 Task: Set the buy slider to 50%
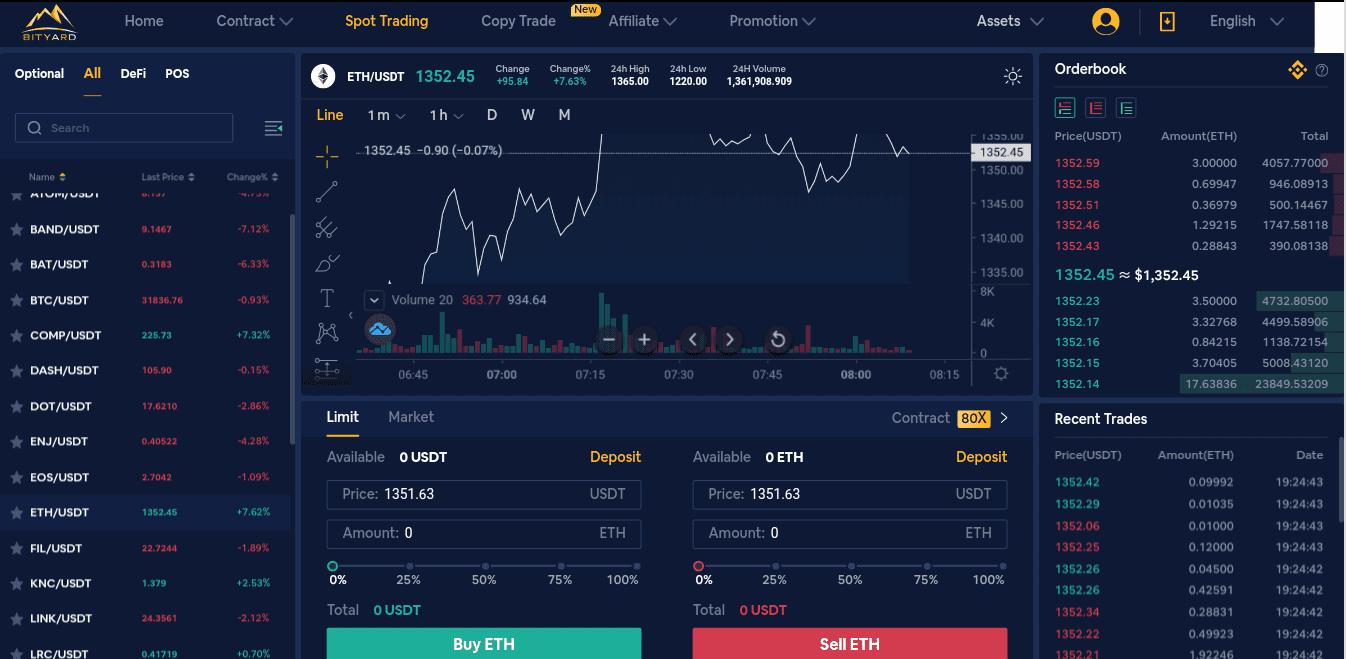tap(484, 566)
